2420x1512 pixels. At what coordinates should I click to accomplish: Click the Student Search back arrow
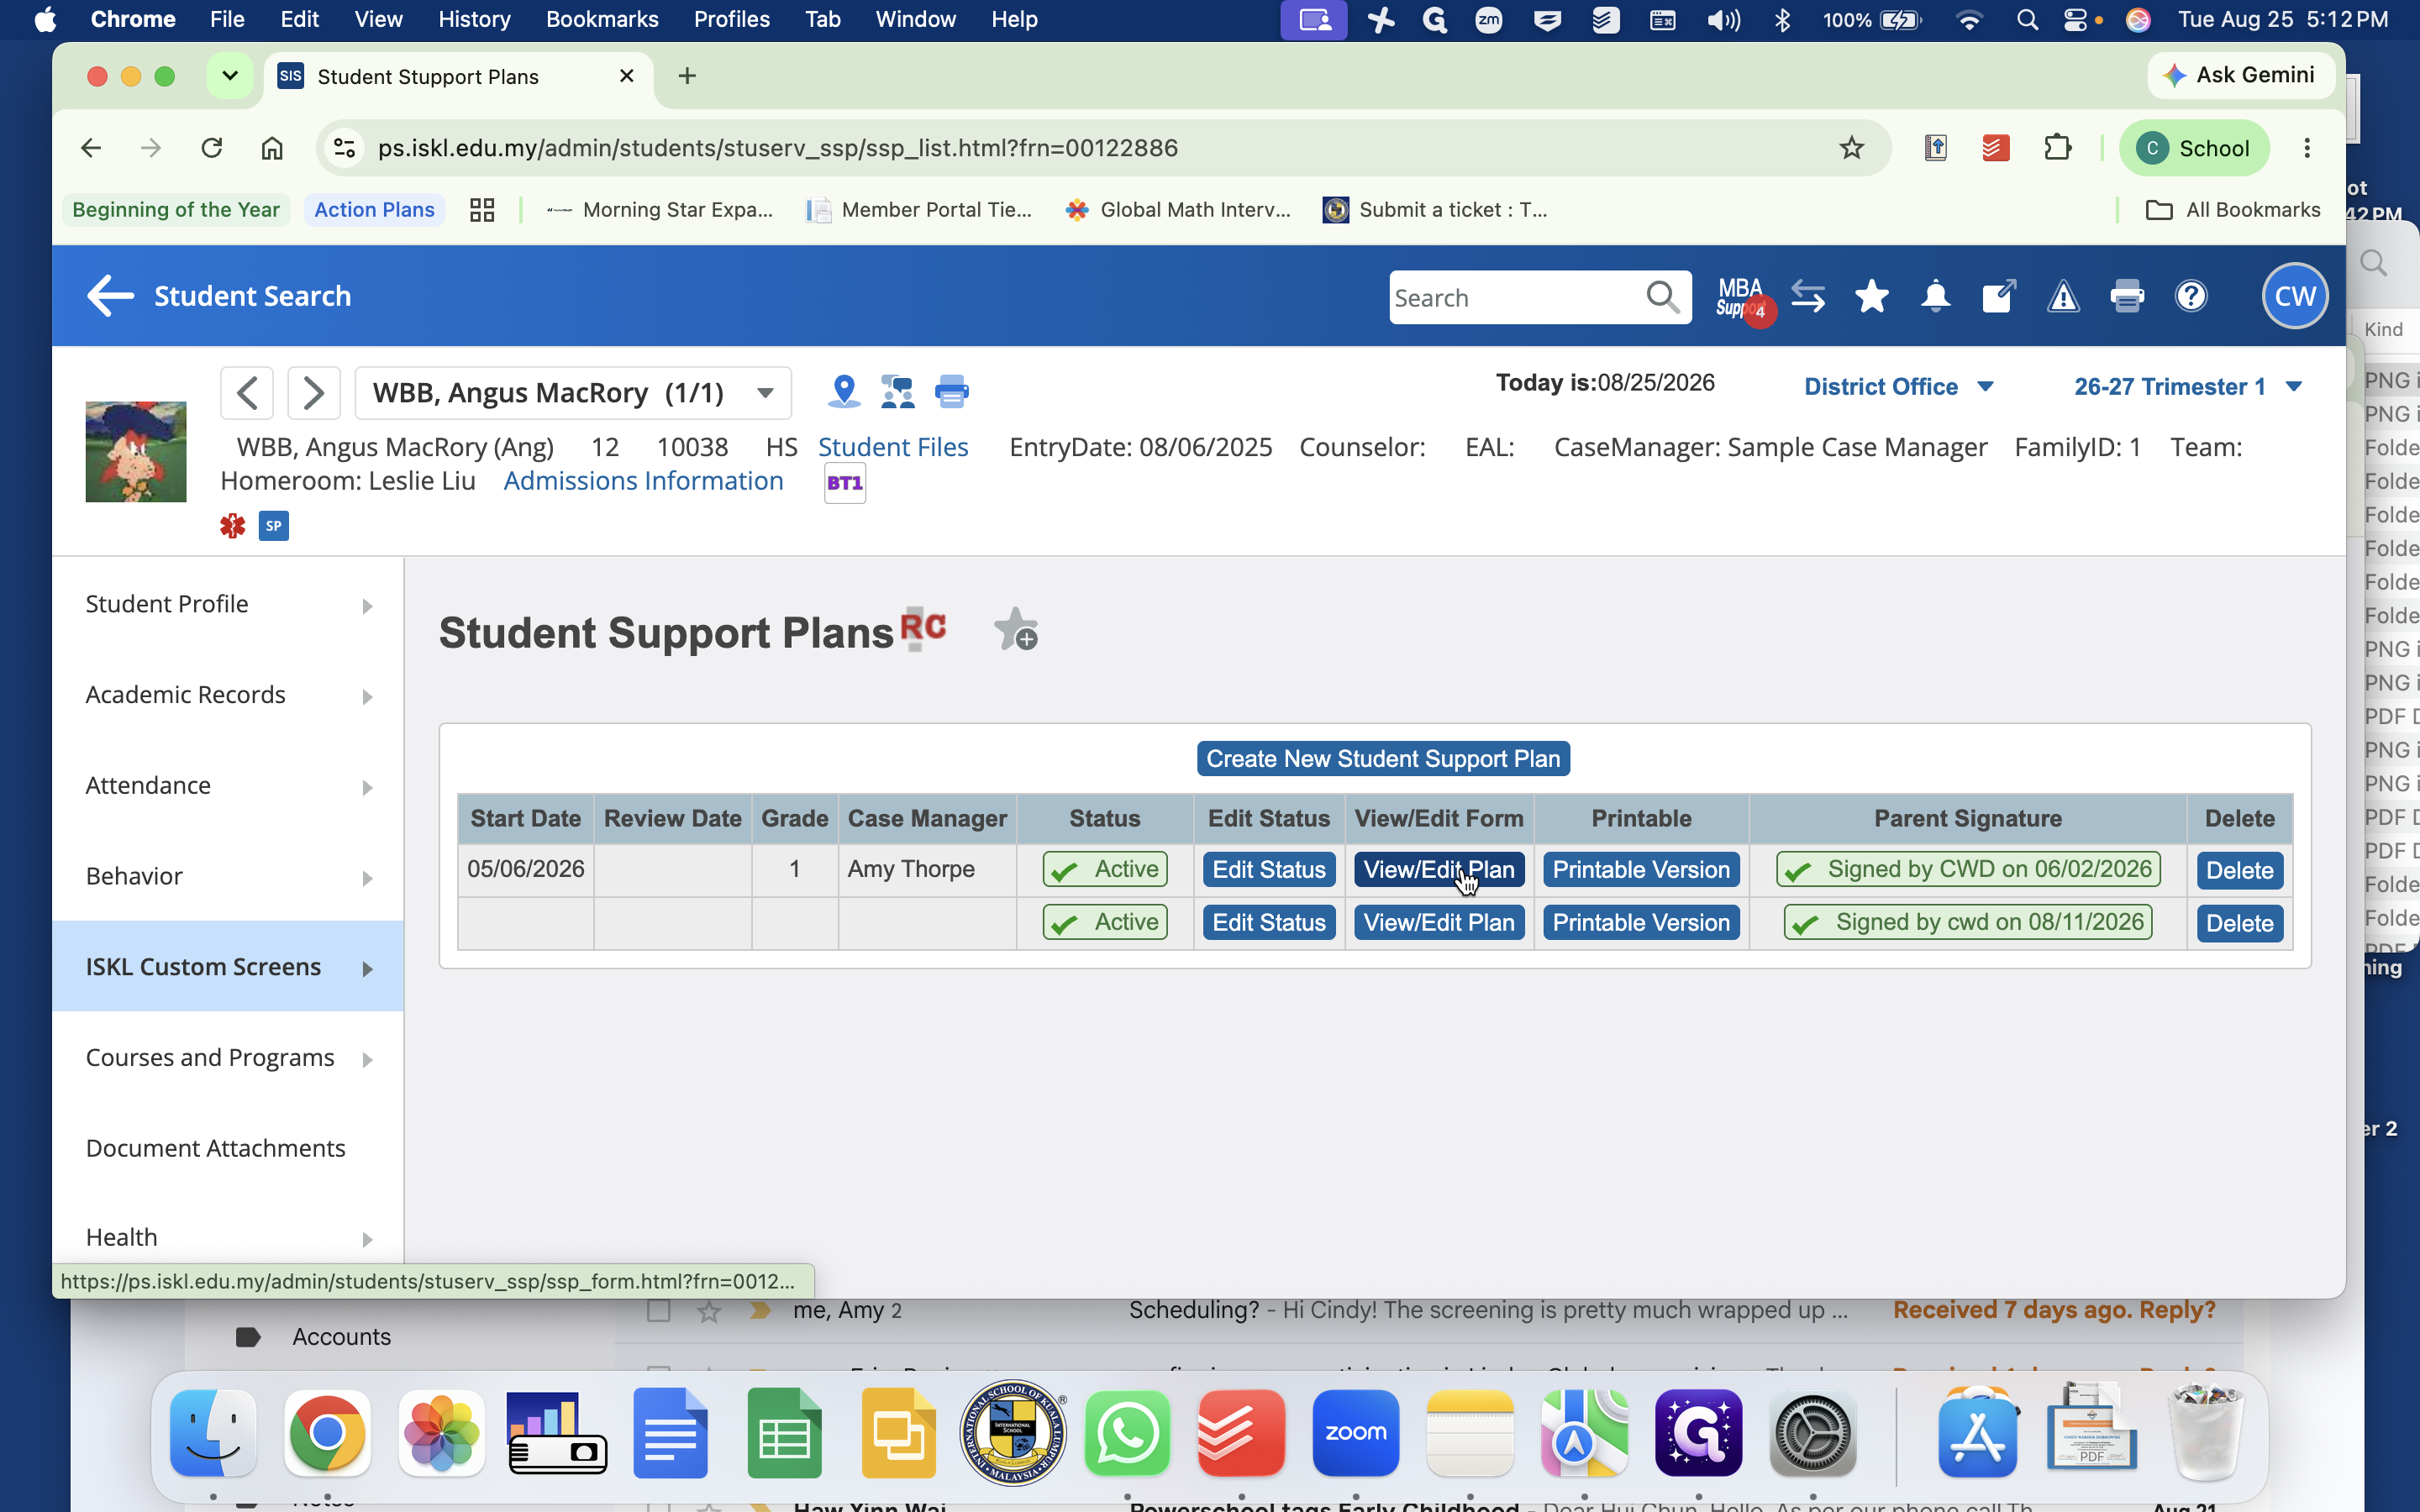coord(110,296)
